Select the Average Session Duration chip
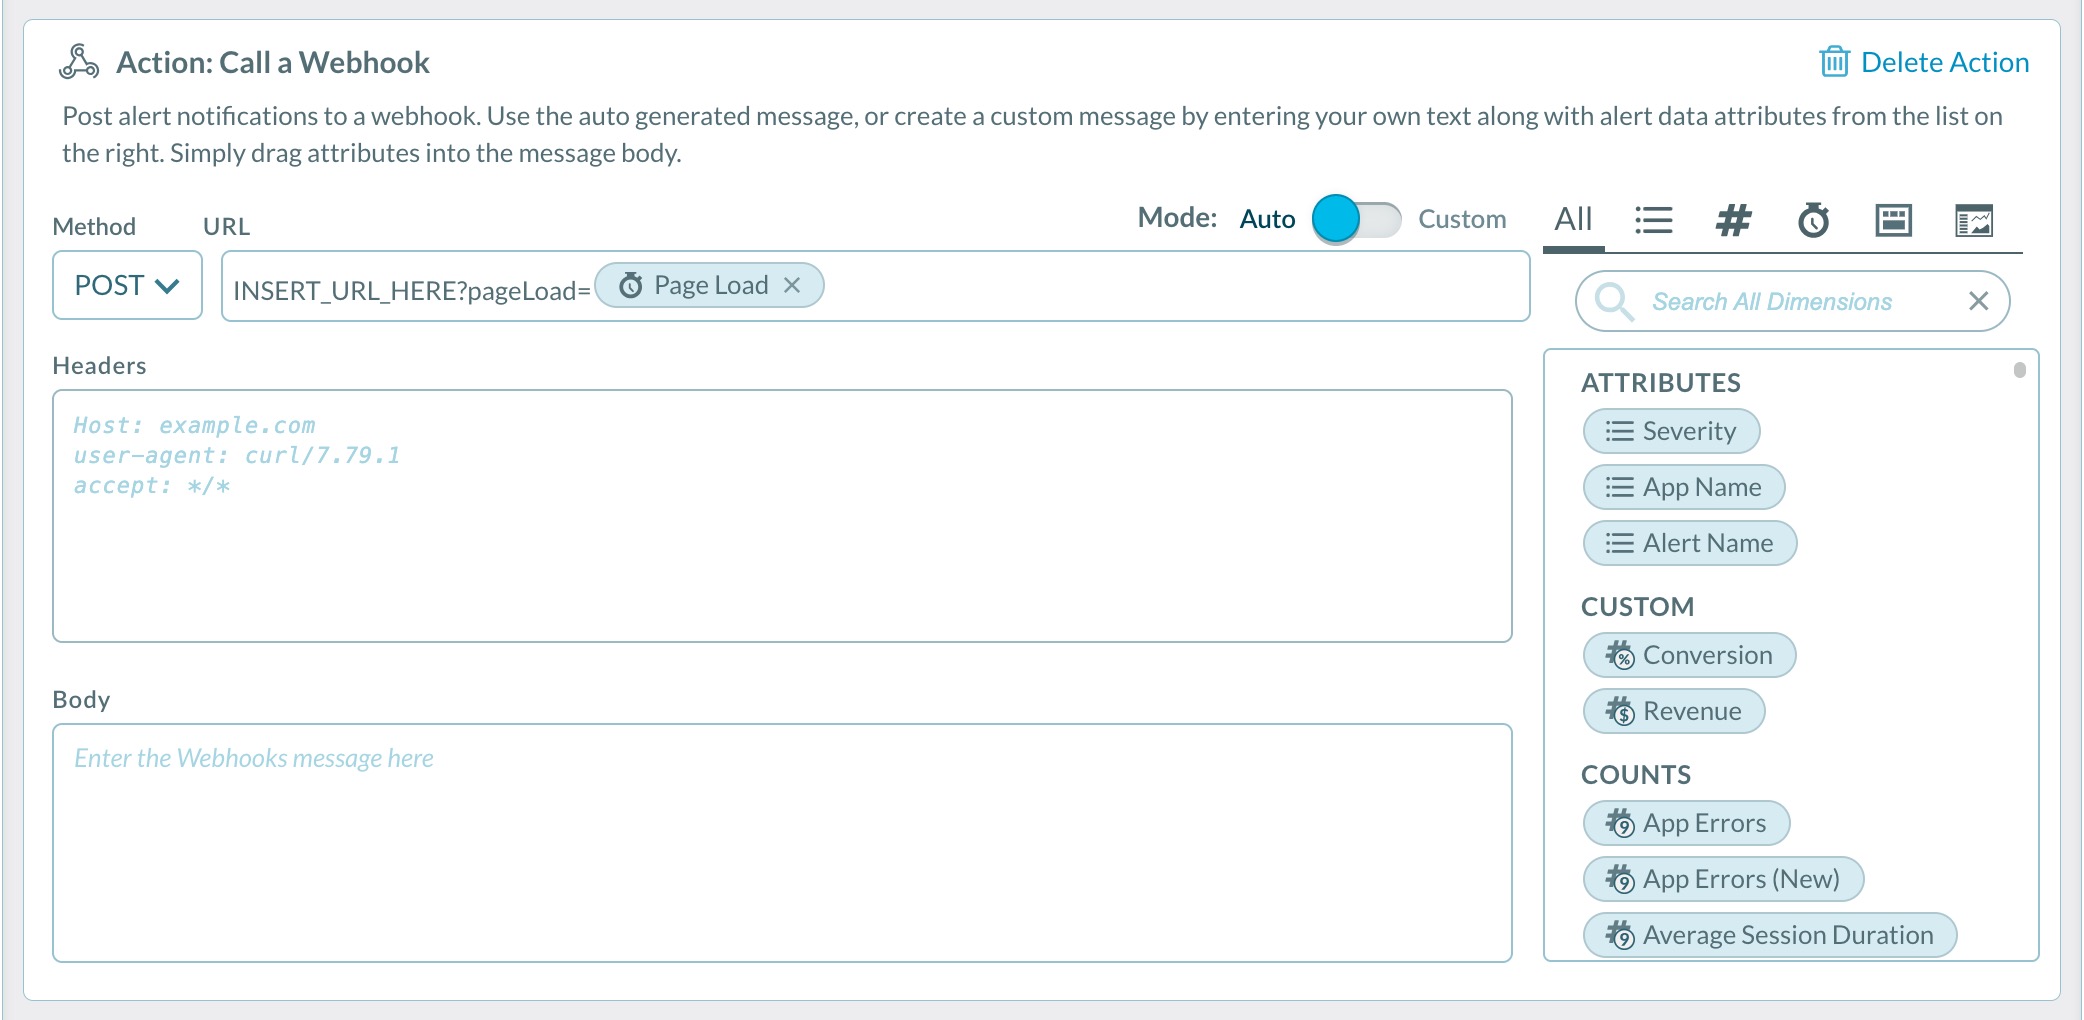The height and width of the screenshot is (1020, 2084). click(x=1770, y=935)
